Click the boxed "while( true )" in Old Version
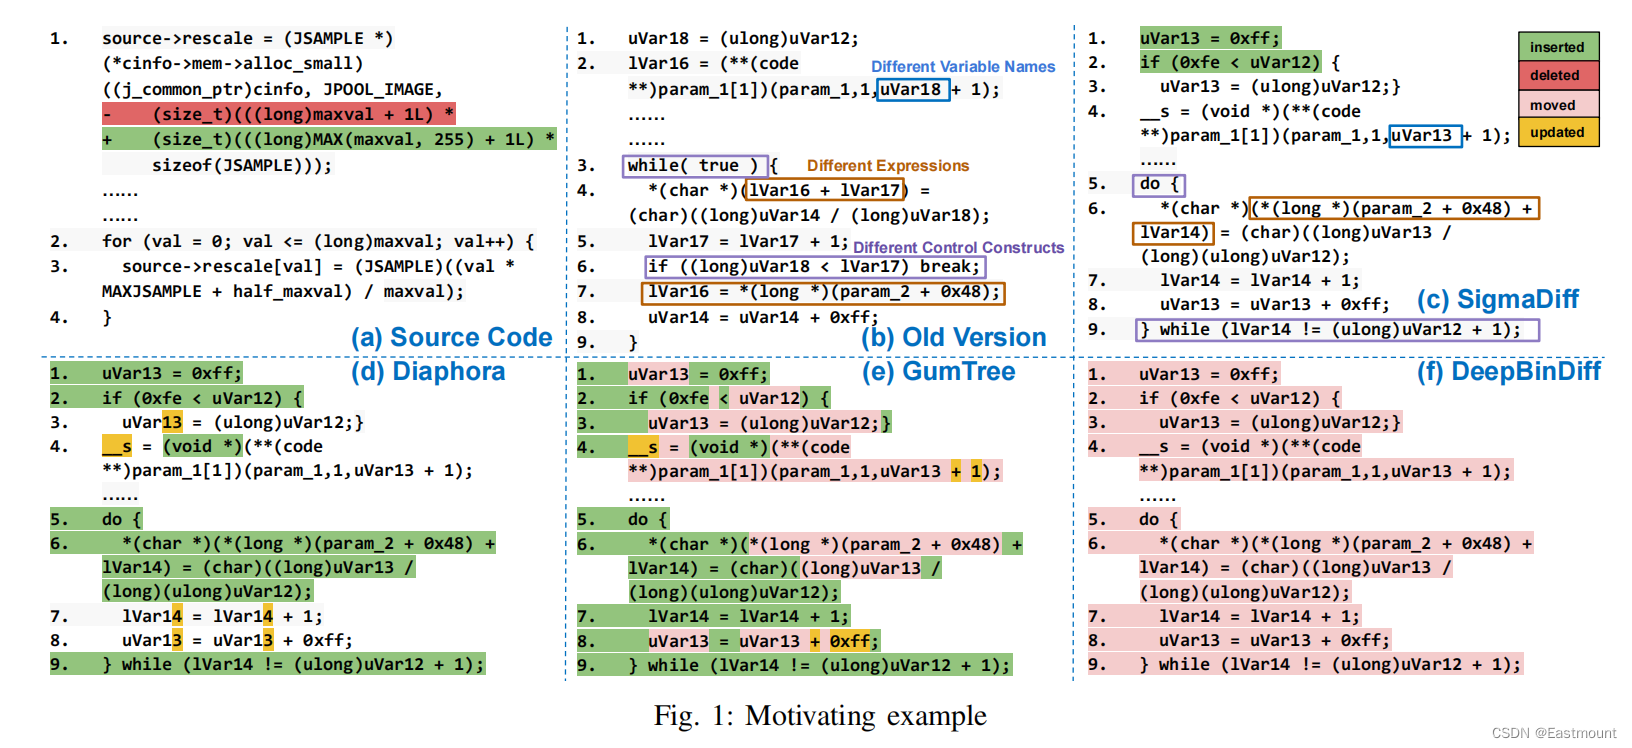The image size is (1632, 748). [x=695, y=165]
